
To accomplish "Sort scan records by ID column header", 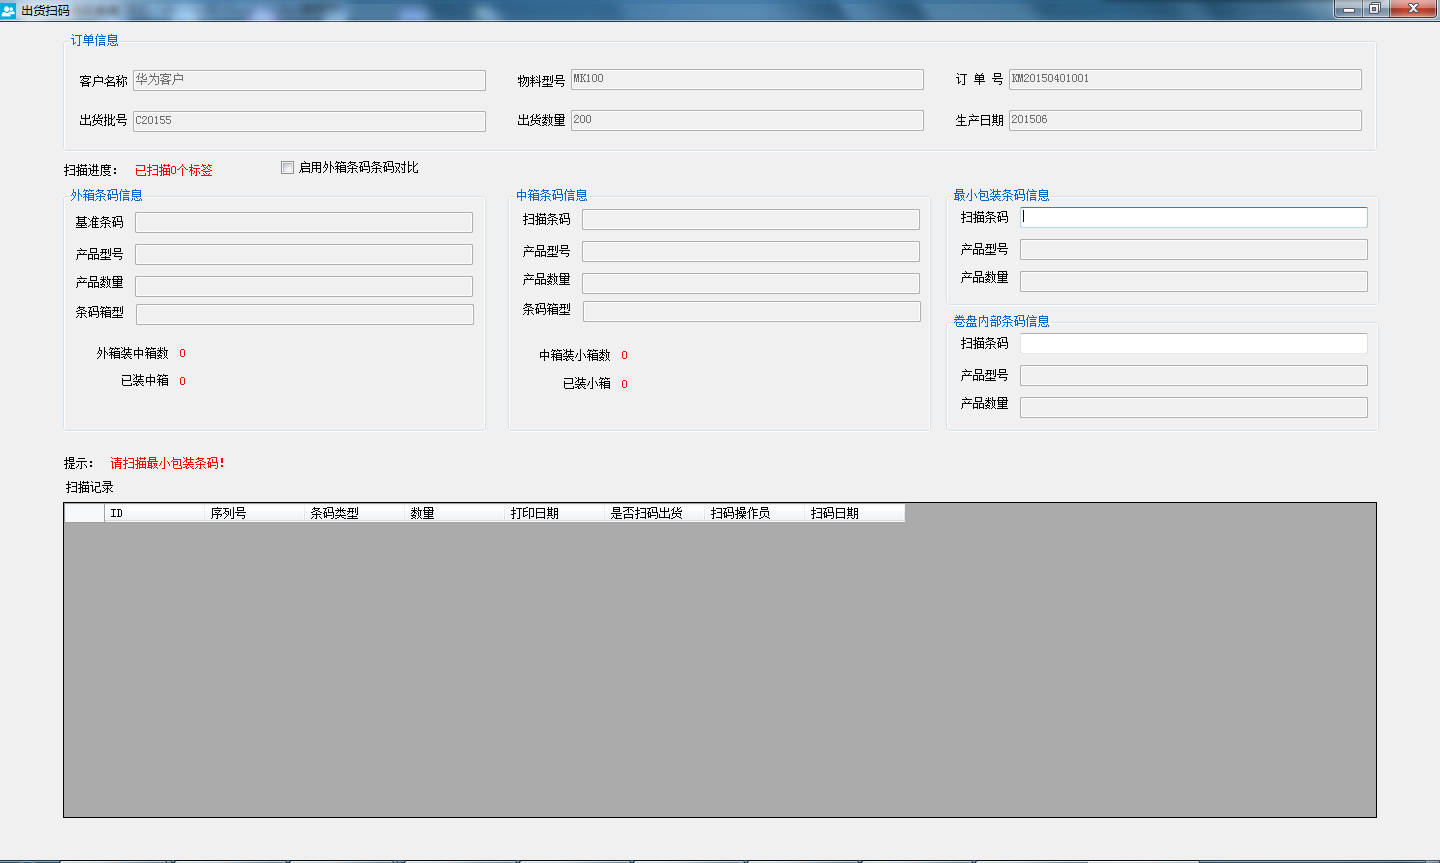I will (x=154, y=513).
